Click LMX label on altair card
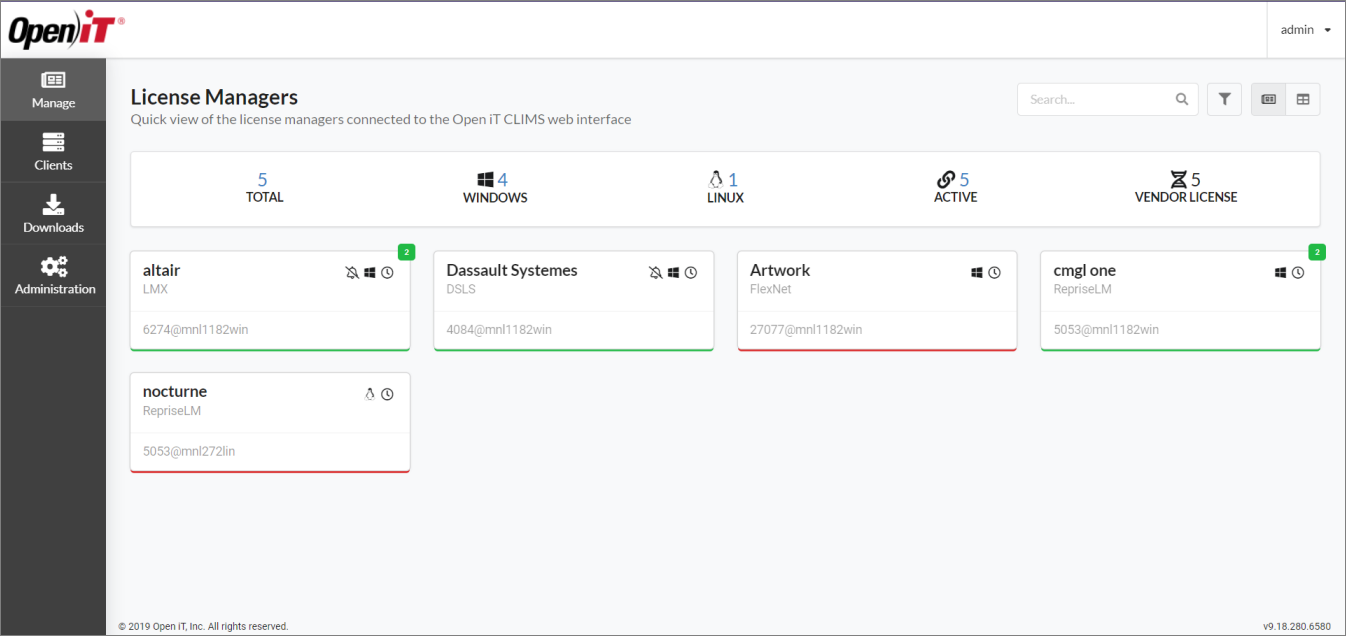This screenshot has height=636, width=1346. 154,289
